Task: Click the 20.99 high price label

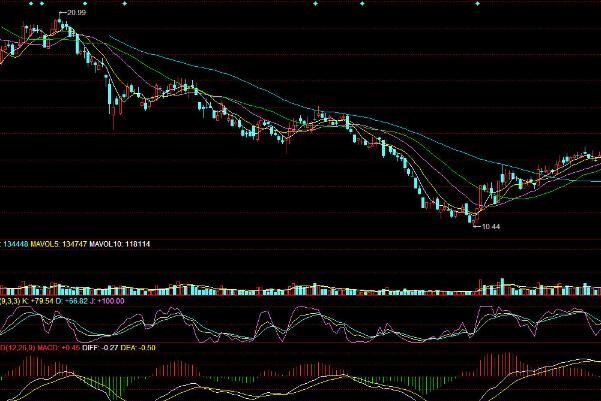Action: point(75,14)
